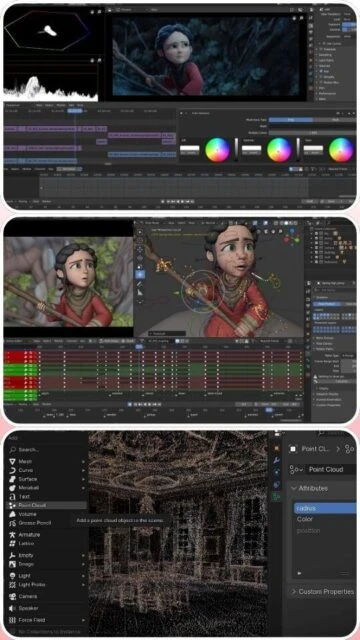The height and width of the screenshot is (640, 360).
Task: Add a Lattice from the Add menu
Action: [47, 543]
